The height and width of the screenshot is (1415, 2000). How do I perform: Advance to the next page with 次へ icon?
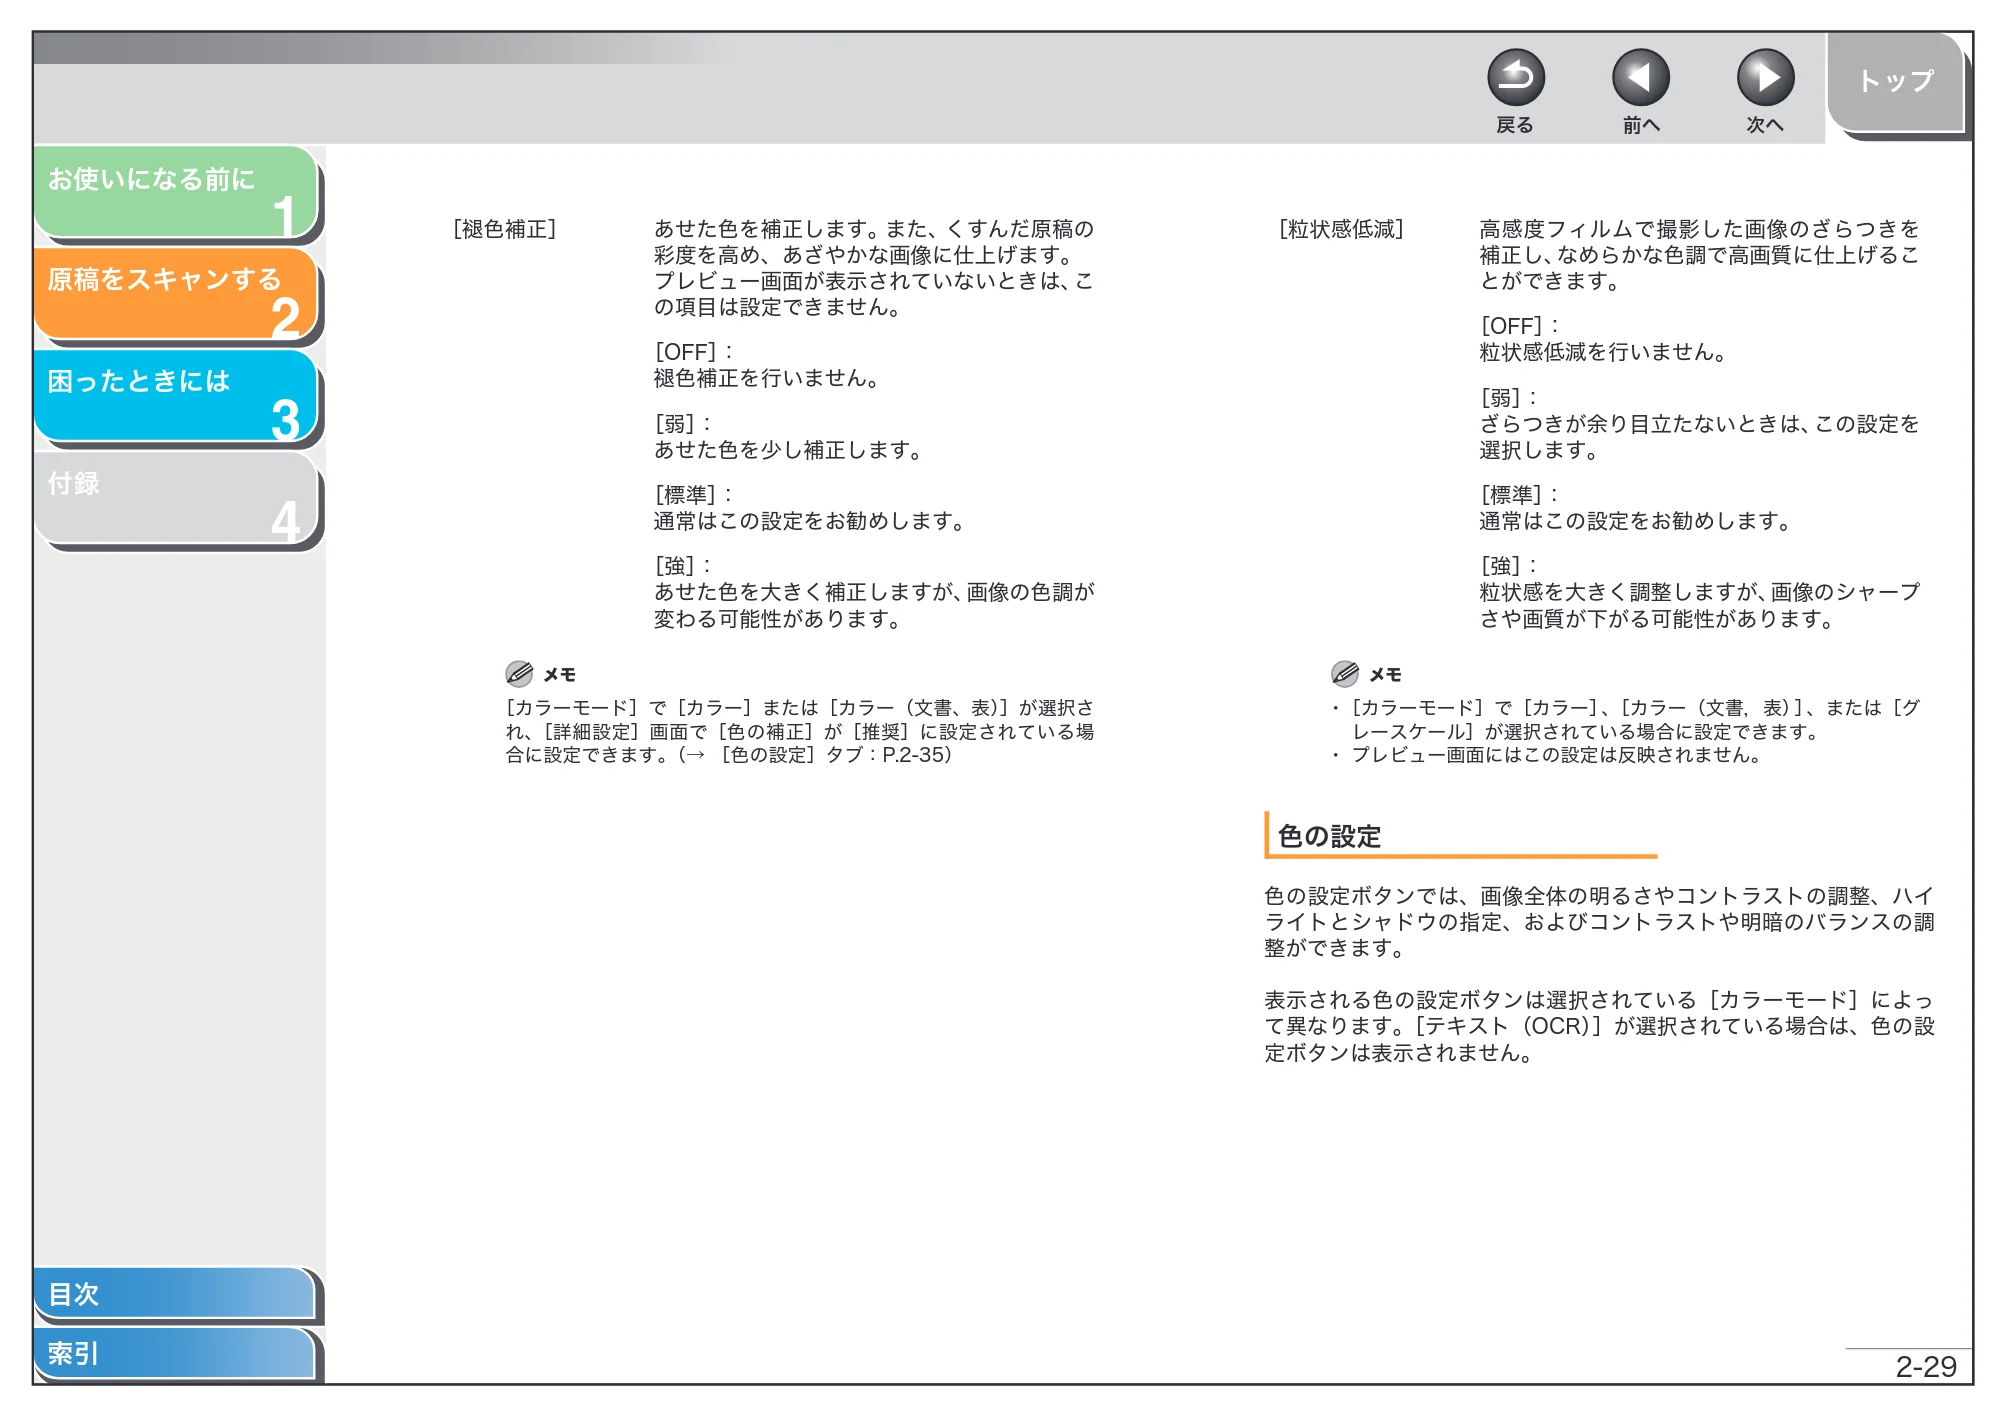pyautogui.click(x=1765, y=78)
